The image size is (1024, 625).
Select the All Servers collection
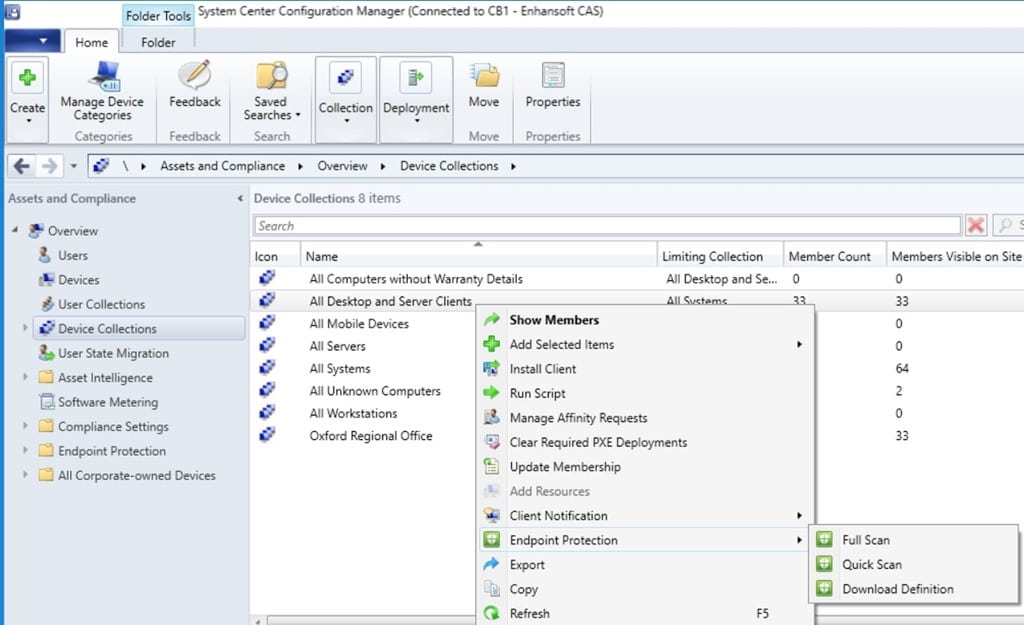pos(338,346)
